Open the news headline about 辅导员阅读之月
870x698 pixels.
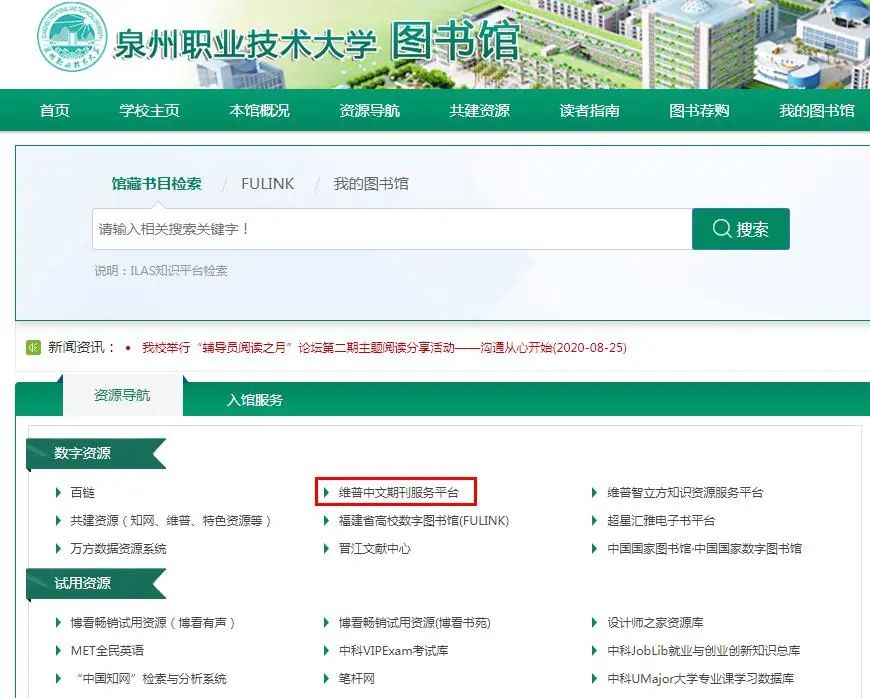click(x=384, y=348)
